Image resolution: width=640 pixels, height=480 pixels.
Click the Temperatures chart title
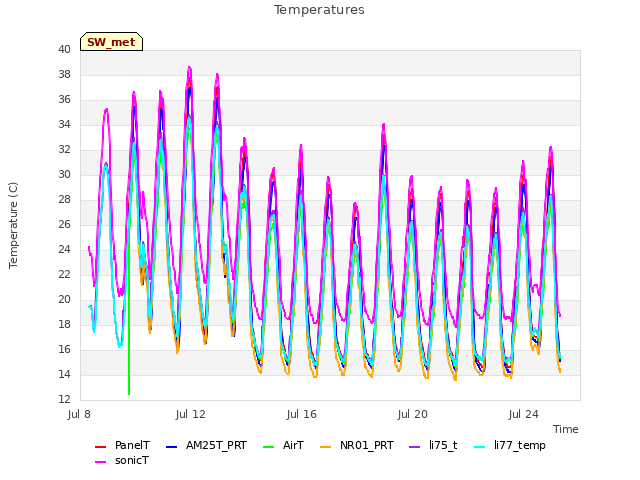tap(319, 10)
